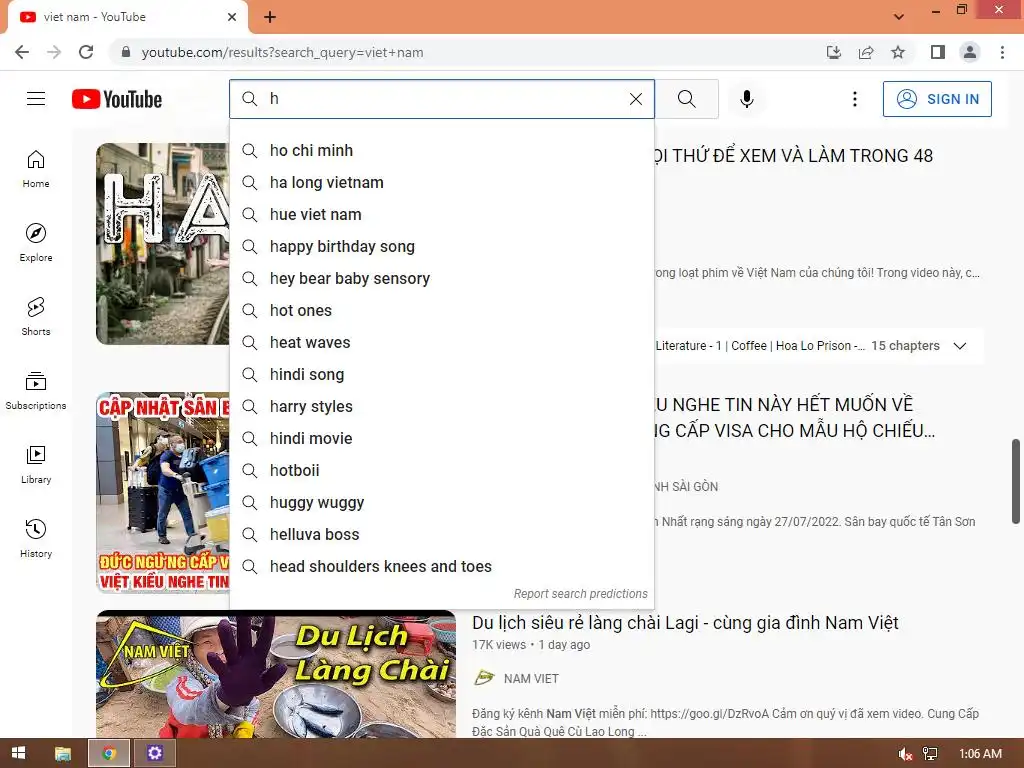Viewport: 1024px width, 768px height.
Task: Start voice search with microphone
Action: point(747,99)
